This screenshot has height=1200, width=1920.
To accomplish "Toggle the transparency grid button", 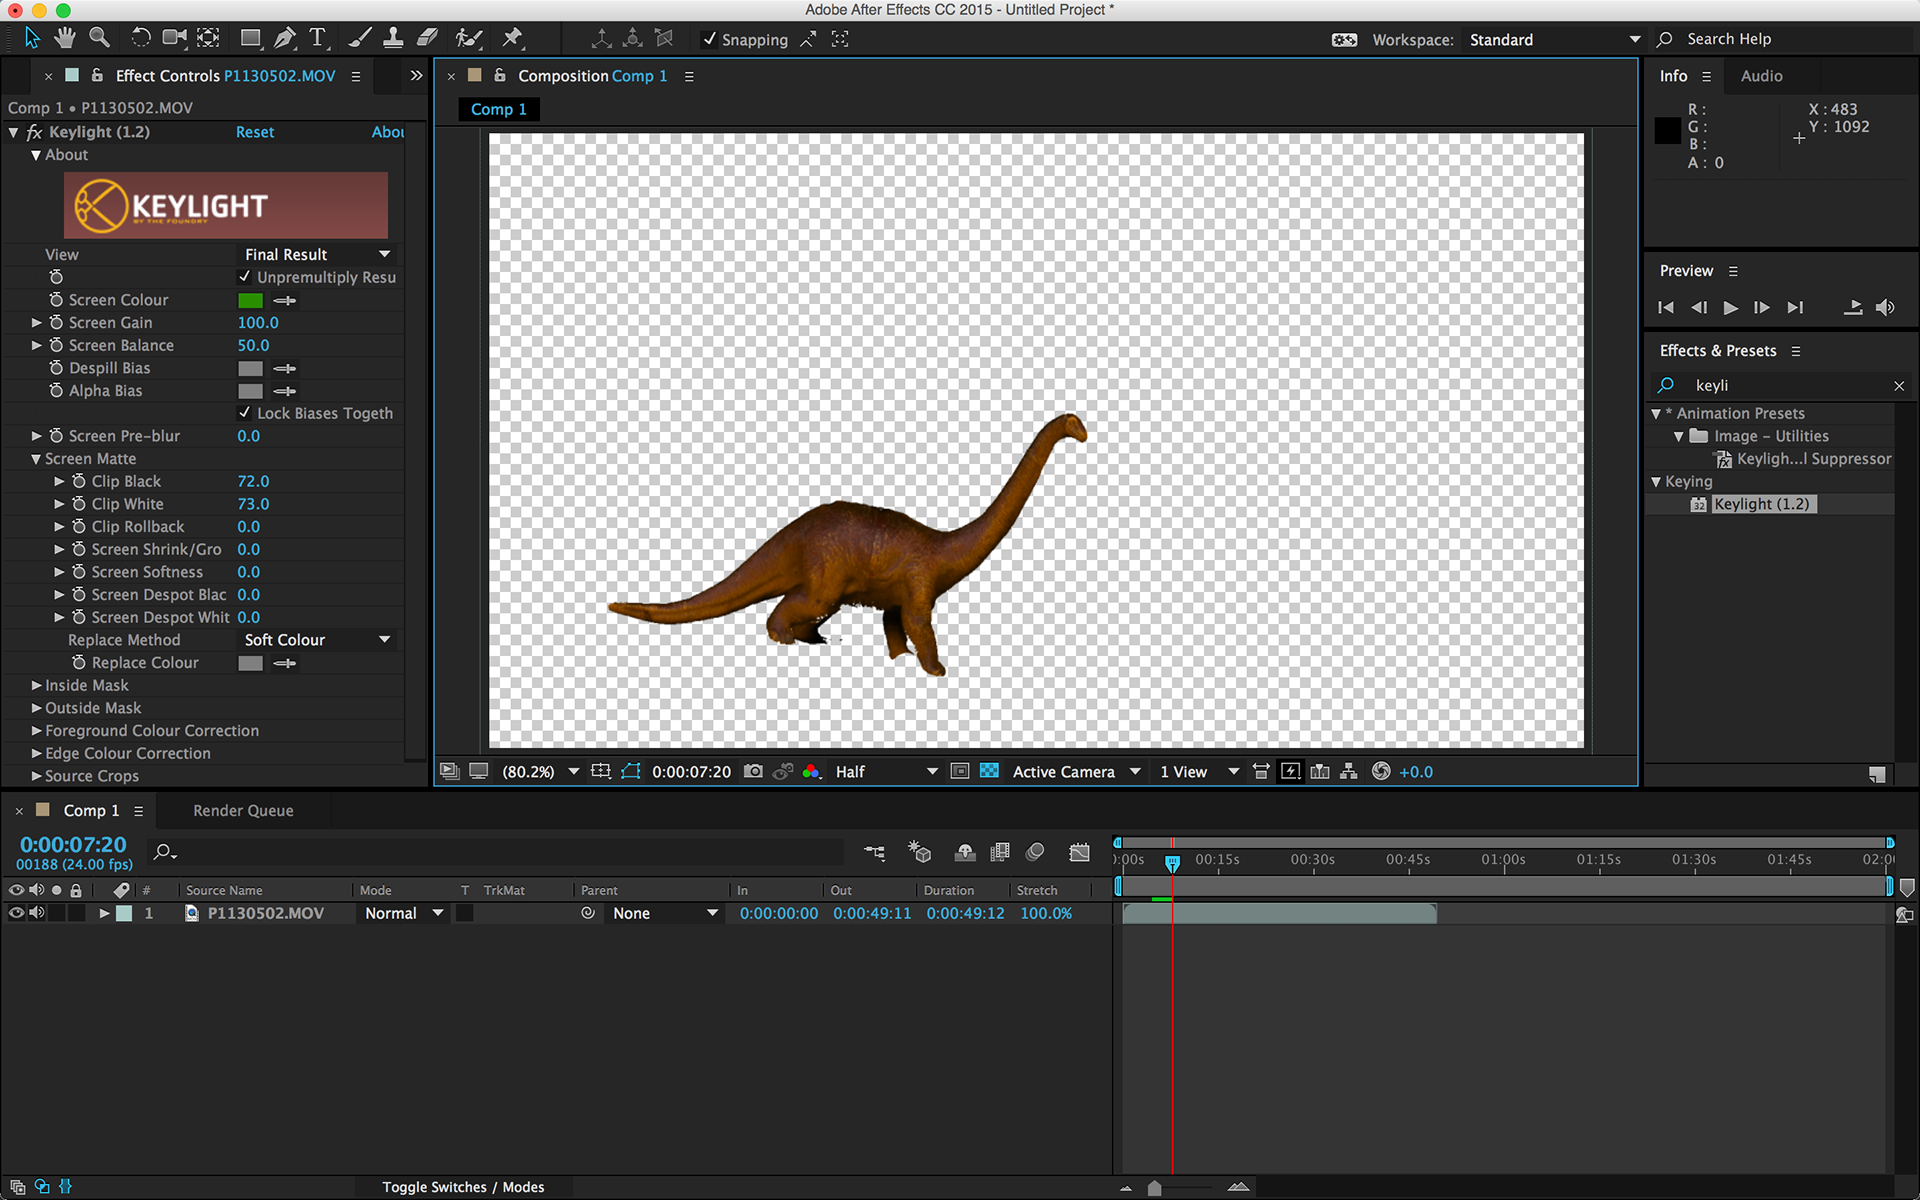I will [x=989, y=771].
